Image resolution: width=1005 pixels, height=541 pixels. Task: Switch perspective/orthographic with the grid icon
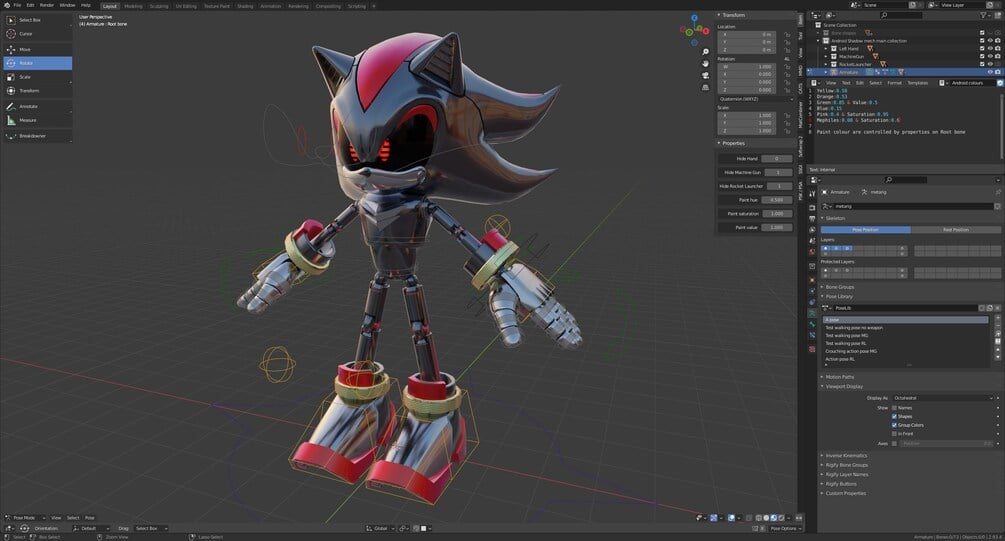(x=705, y=87)
